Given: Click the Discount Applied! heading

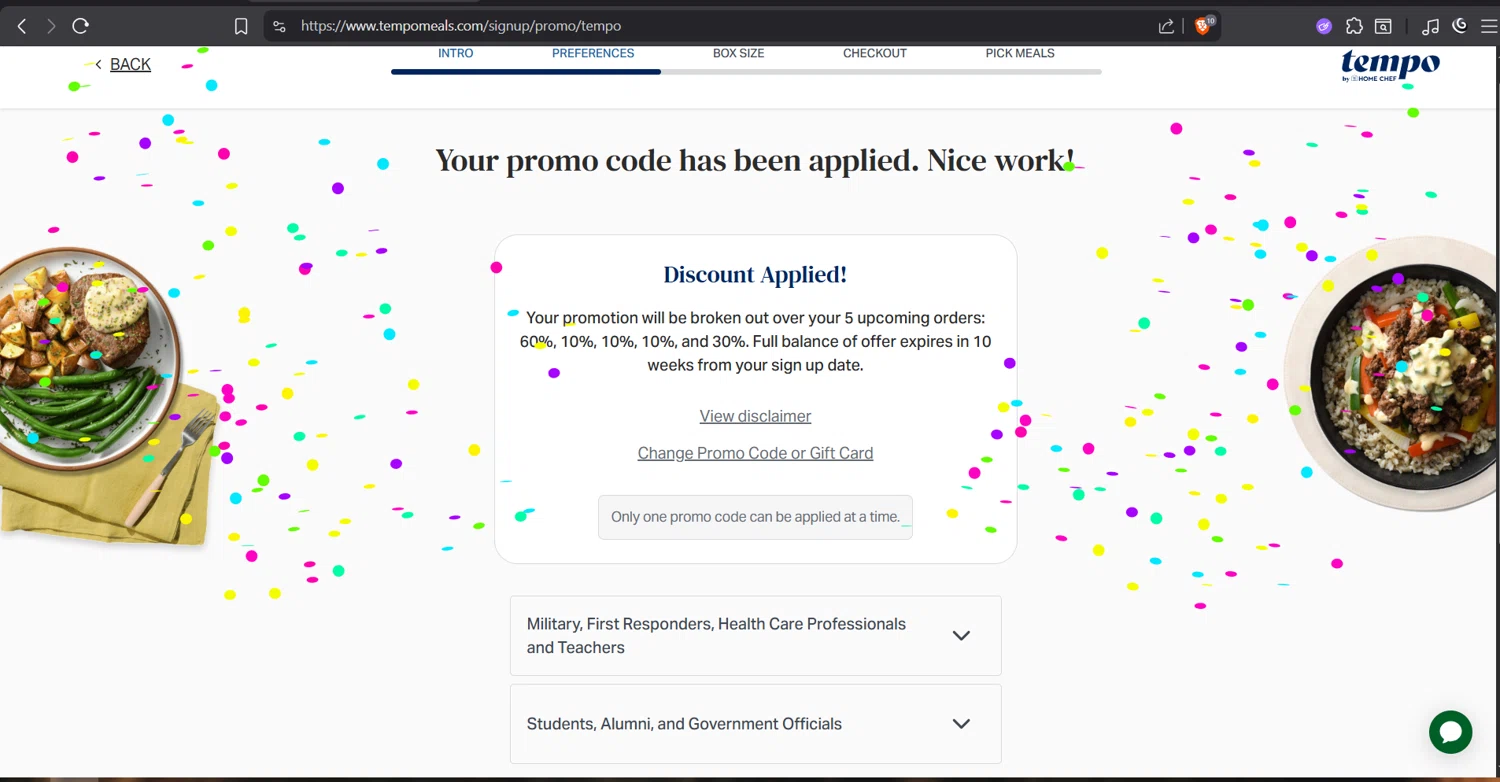Looking at the screenshot, I should [x=755, y=274].
